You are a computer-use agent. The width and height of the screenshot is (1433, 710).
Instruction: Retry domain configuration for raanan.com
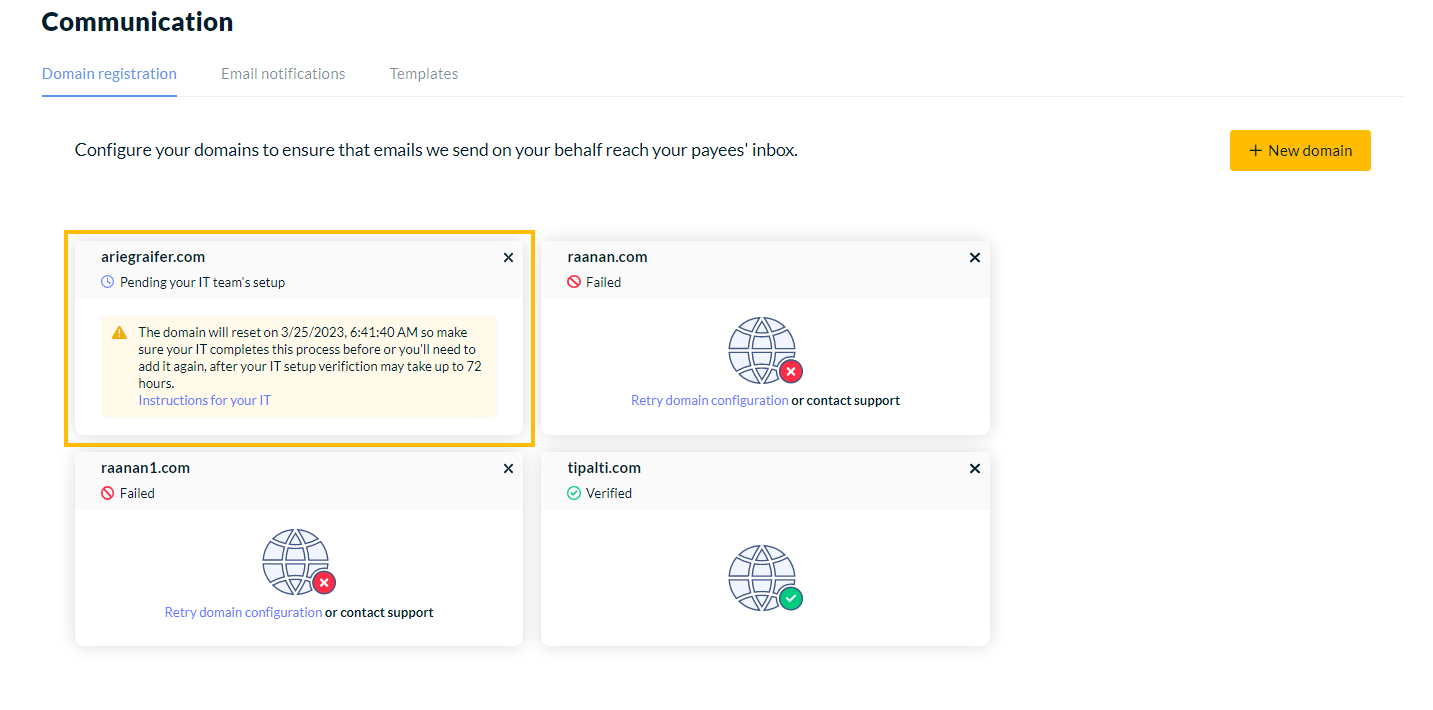click(709, 401)
